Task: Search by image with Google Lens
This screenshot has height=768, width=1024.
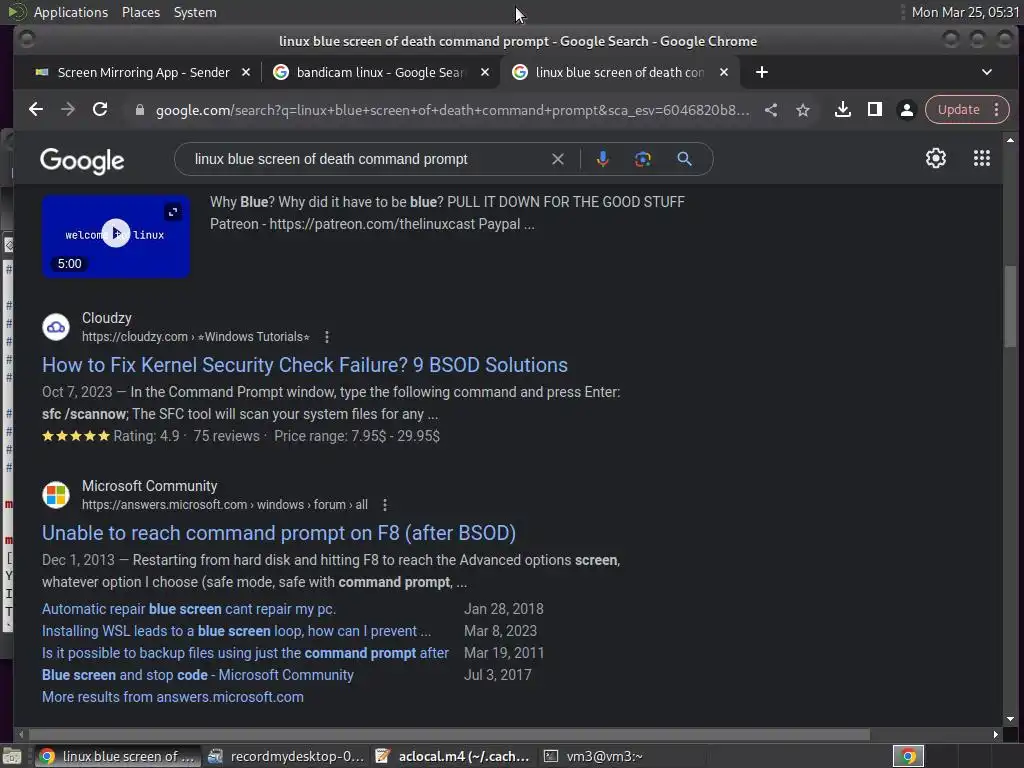Action: pos(643,159)
